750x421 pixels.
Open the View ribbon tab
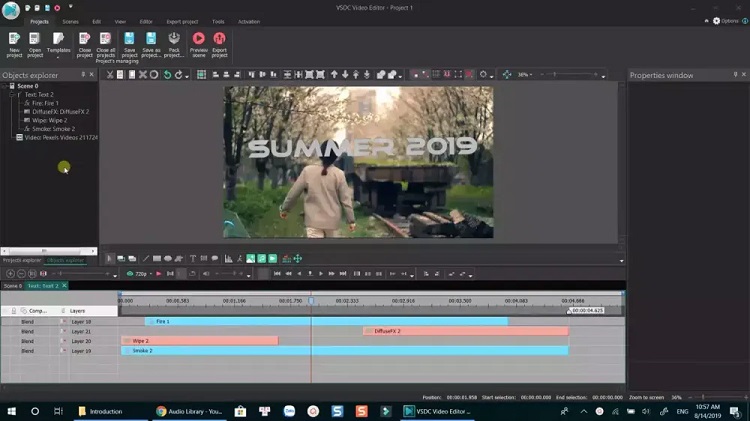pyautogui.click(x=120, y=22)
